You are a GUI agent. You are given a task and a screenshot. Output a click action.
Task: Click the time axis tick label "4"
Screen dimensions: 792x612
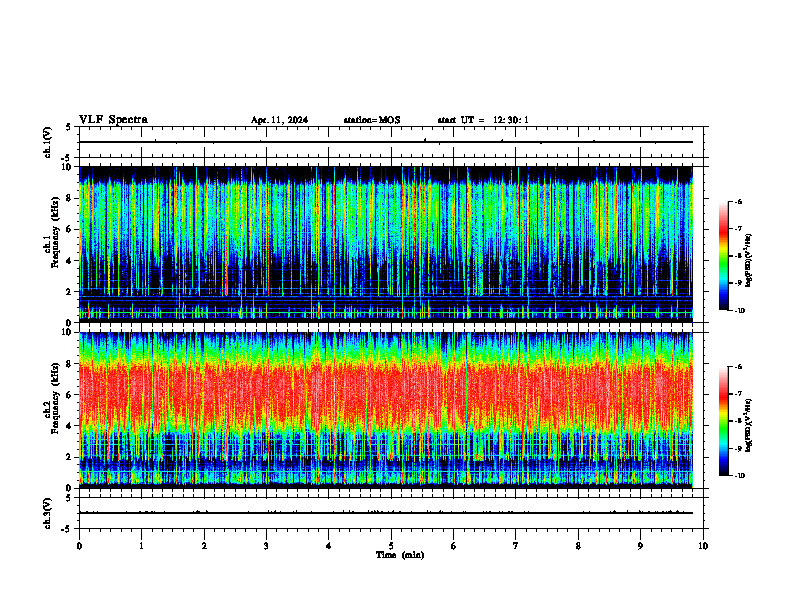[x=329, y=546]
